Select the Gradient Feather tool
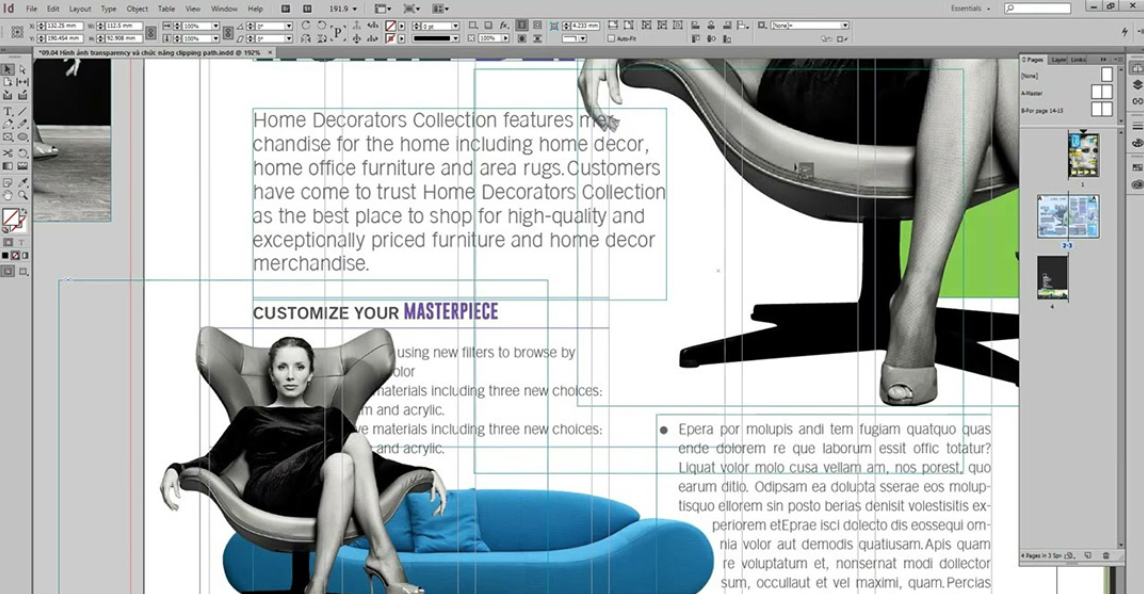The width and height of the screenshot is (1144, 594). 23,166
